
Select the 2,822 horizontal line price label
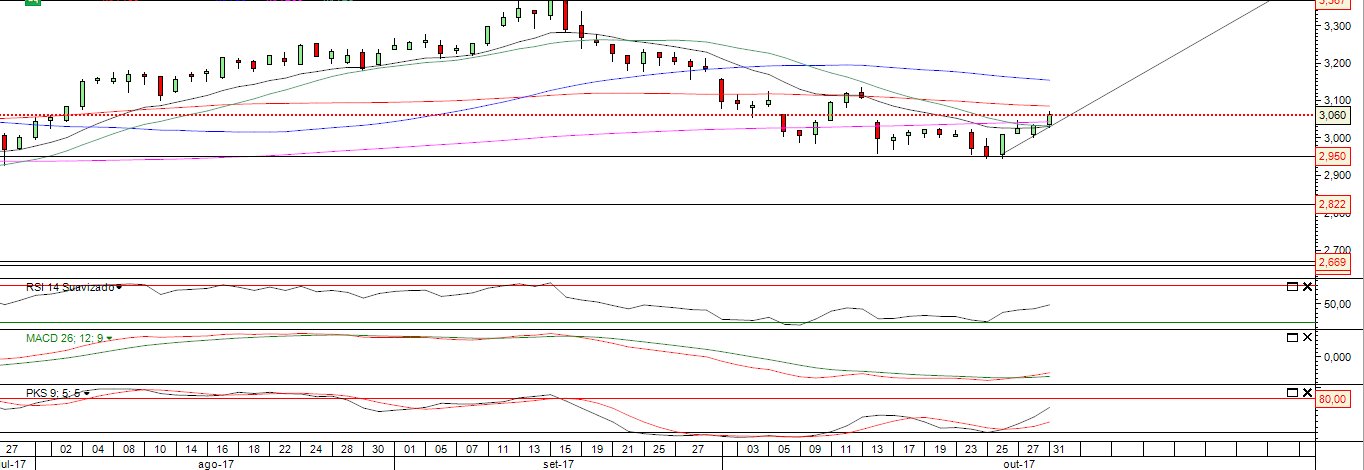(1332, 204)
